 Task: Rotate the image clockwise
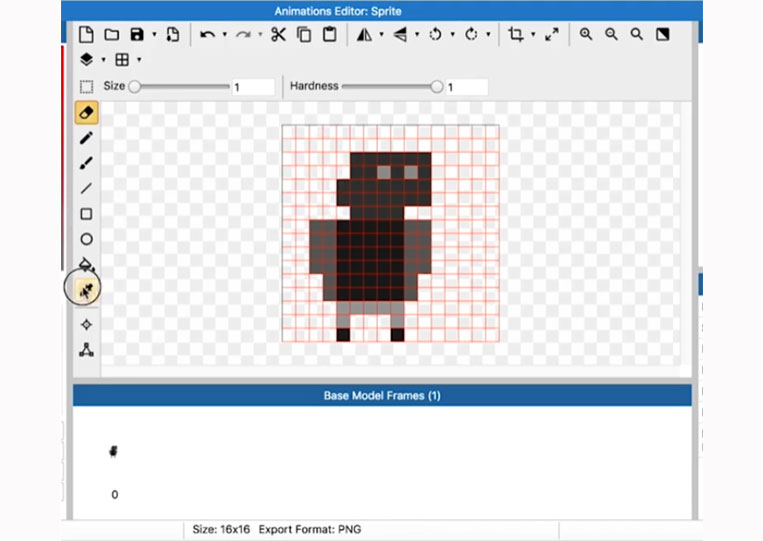(x=471, y=35)
